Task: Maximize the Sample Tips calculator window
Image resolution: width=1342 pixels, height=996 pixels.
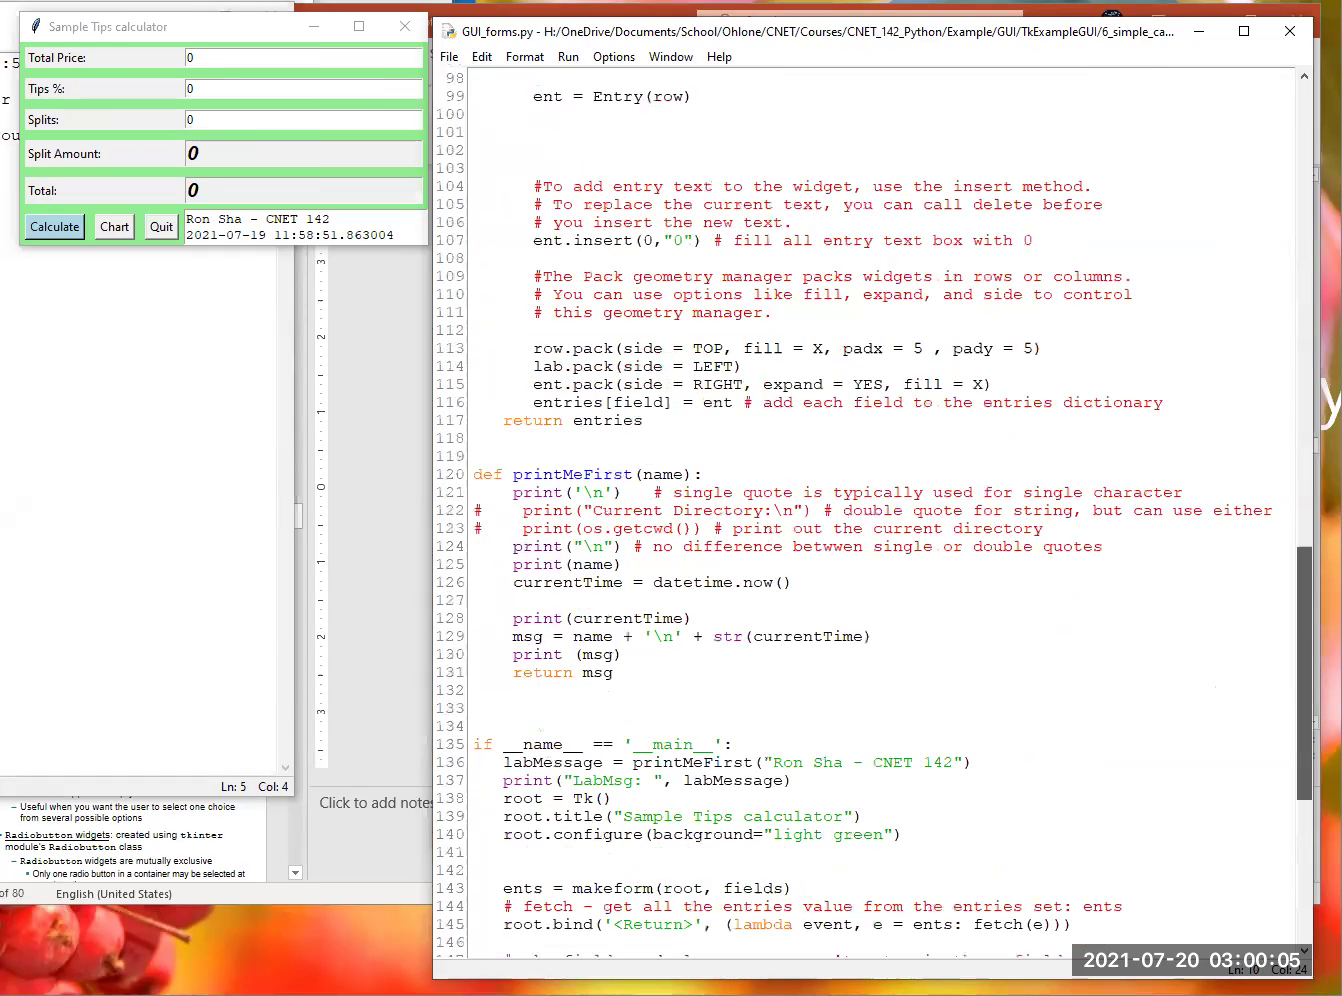Action: pos(359,27)
